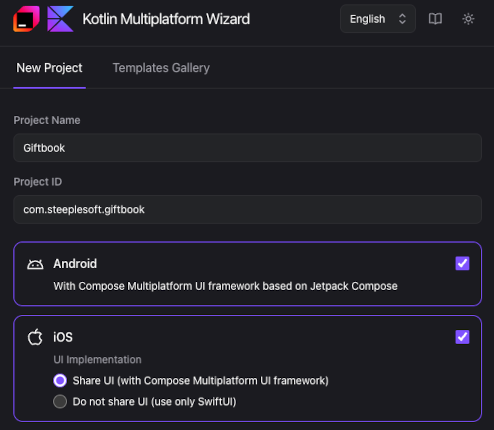
Task: Click the Kotlin logo icon
Action: pyautogui.click(x=60, y=19)
